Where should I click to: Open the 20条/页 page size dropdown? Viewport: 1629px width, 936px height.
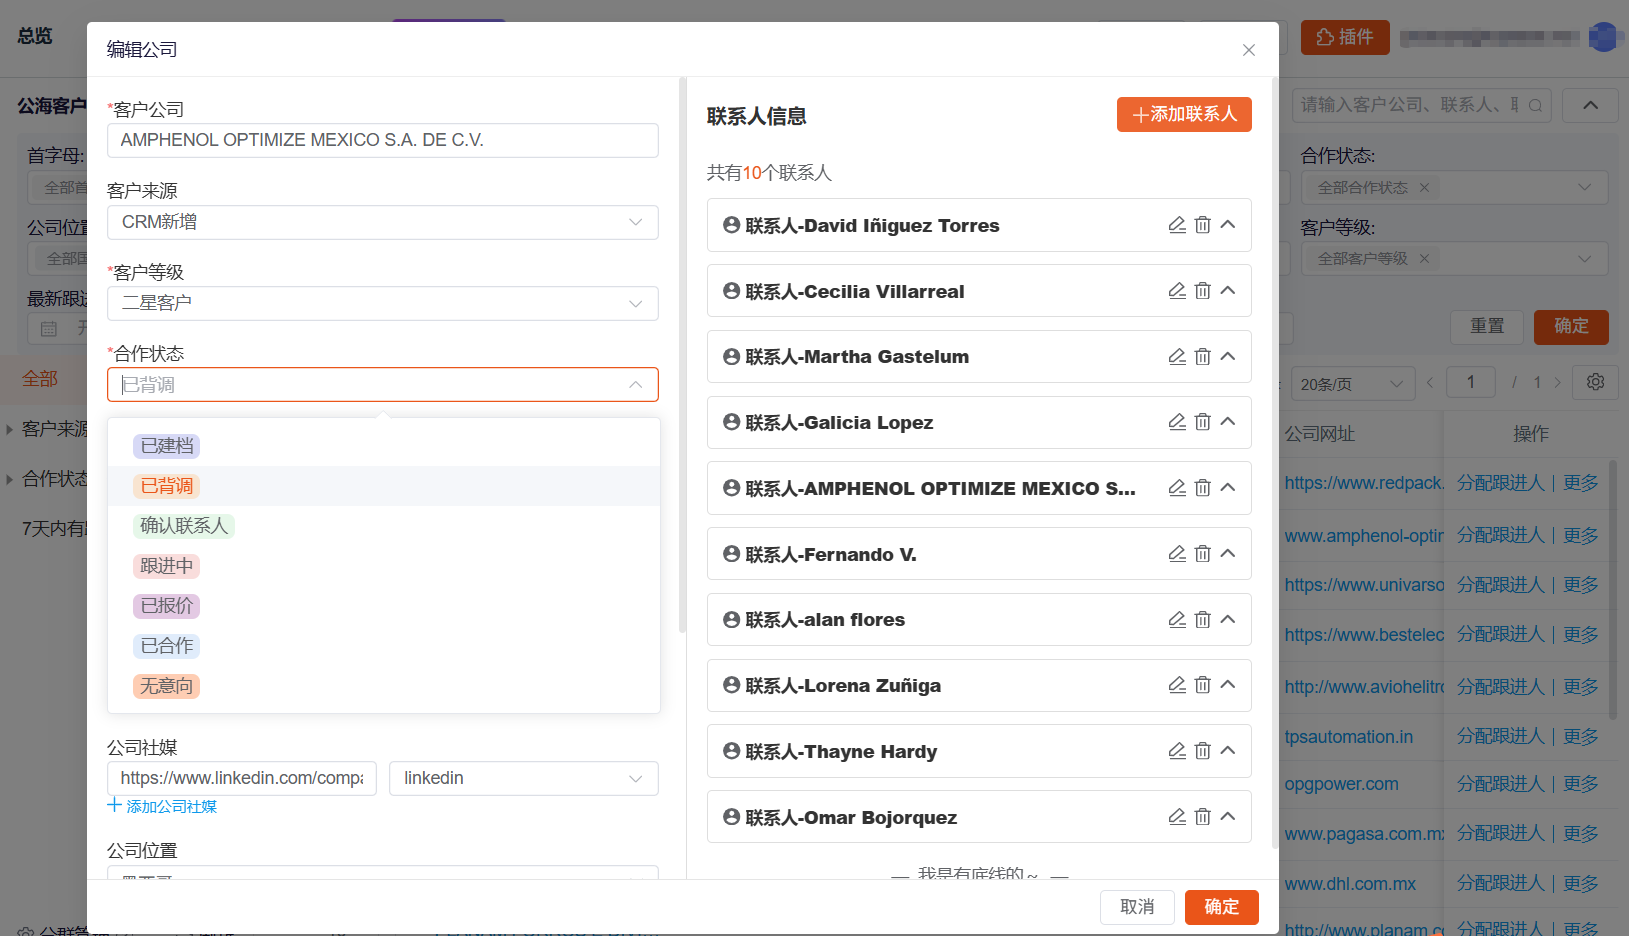[x=1352, y=382]
